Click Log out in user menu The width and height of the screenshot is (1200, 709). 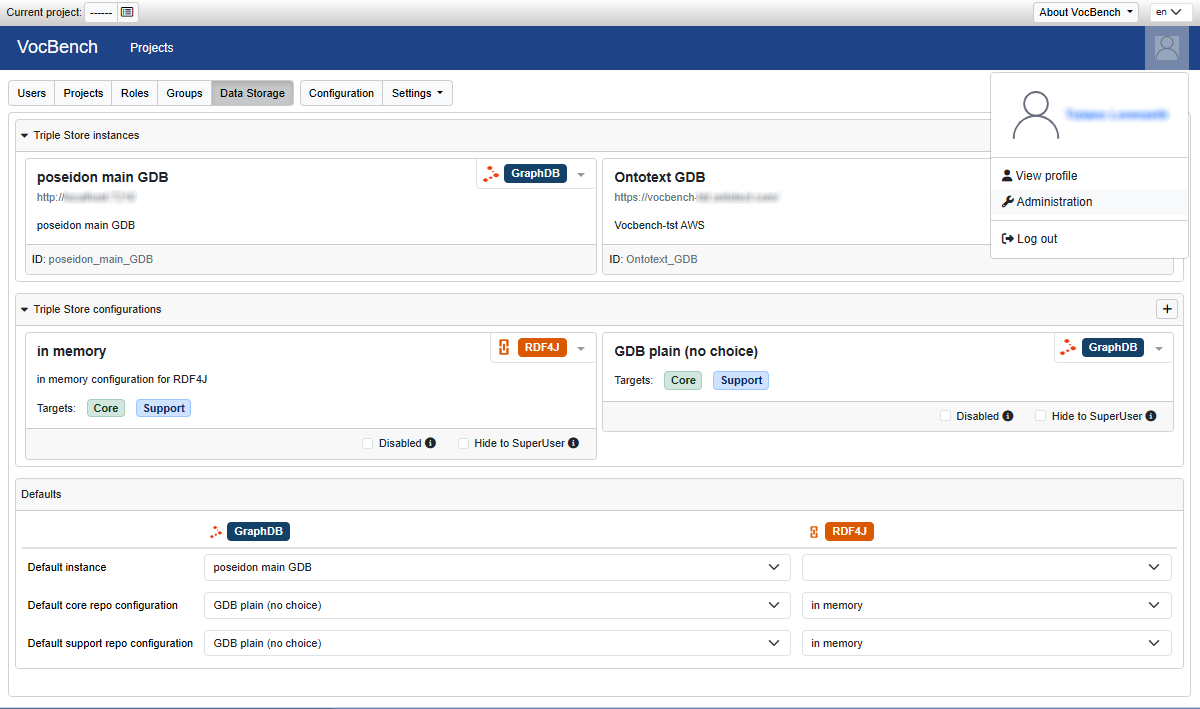click(x=1036, y=239)
